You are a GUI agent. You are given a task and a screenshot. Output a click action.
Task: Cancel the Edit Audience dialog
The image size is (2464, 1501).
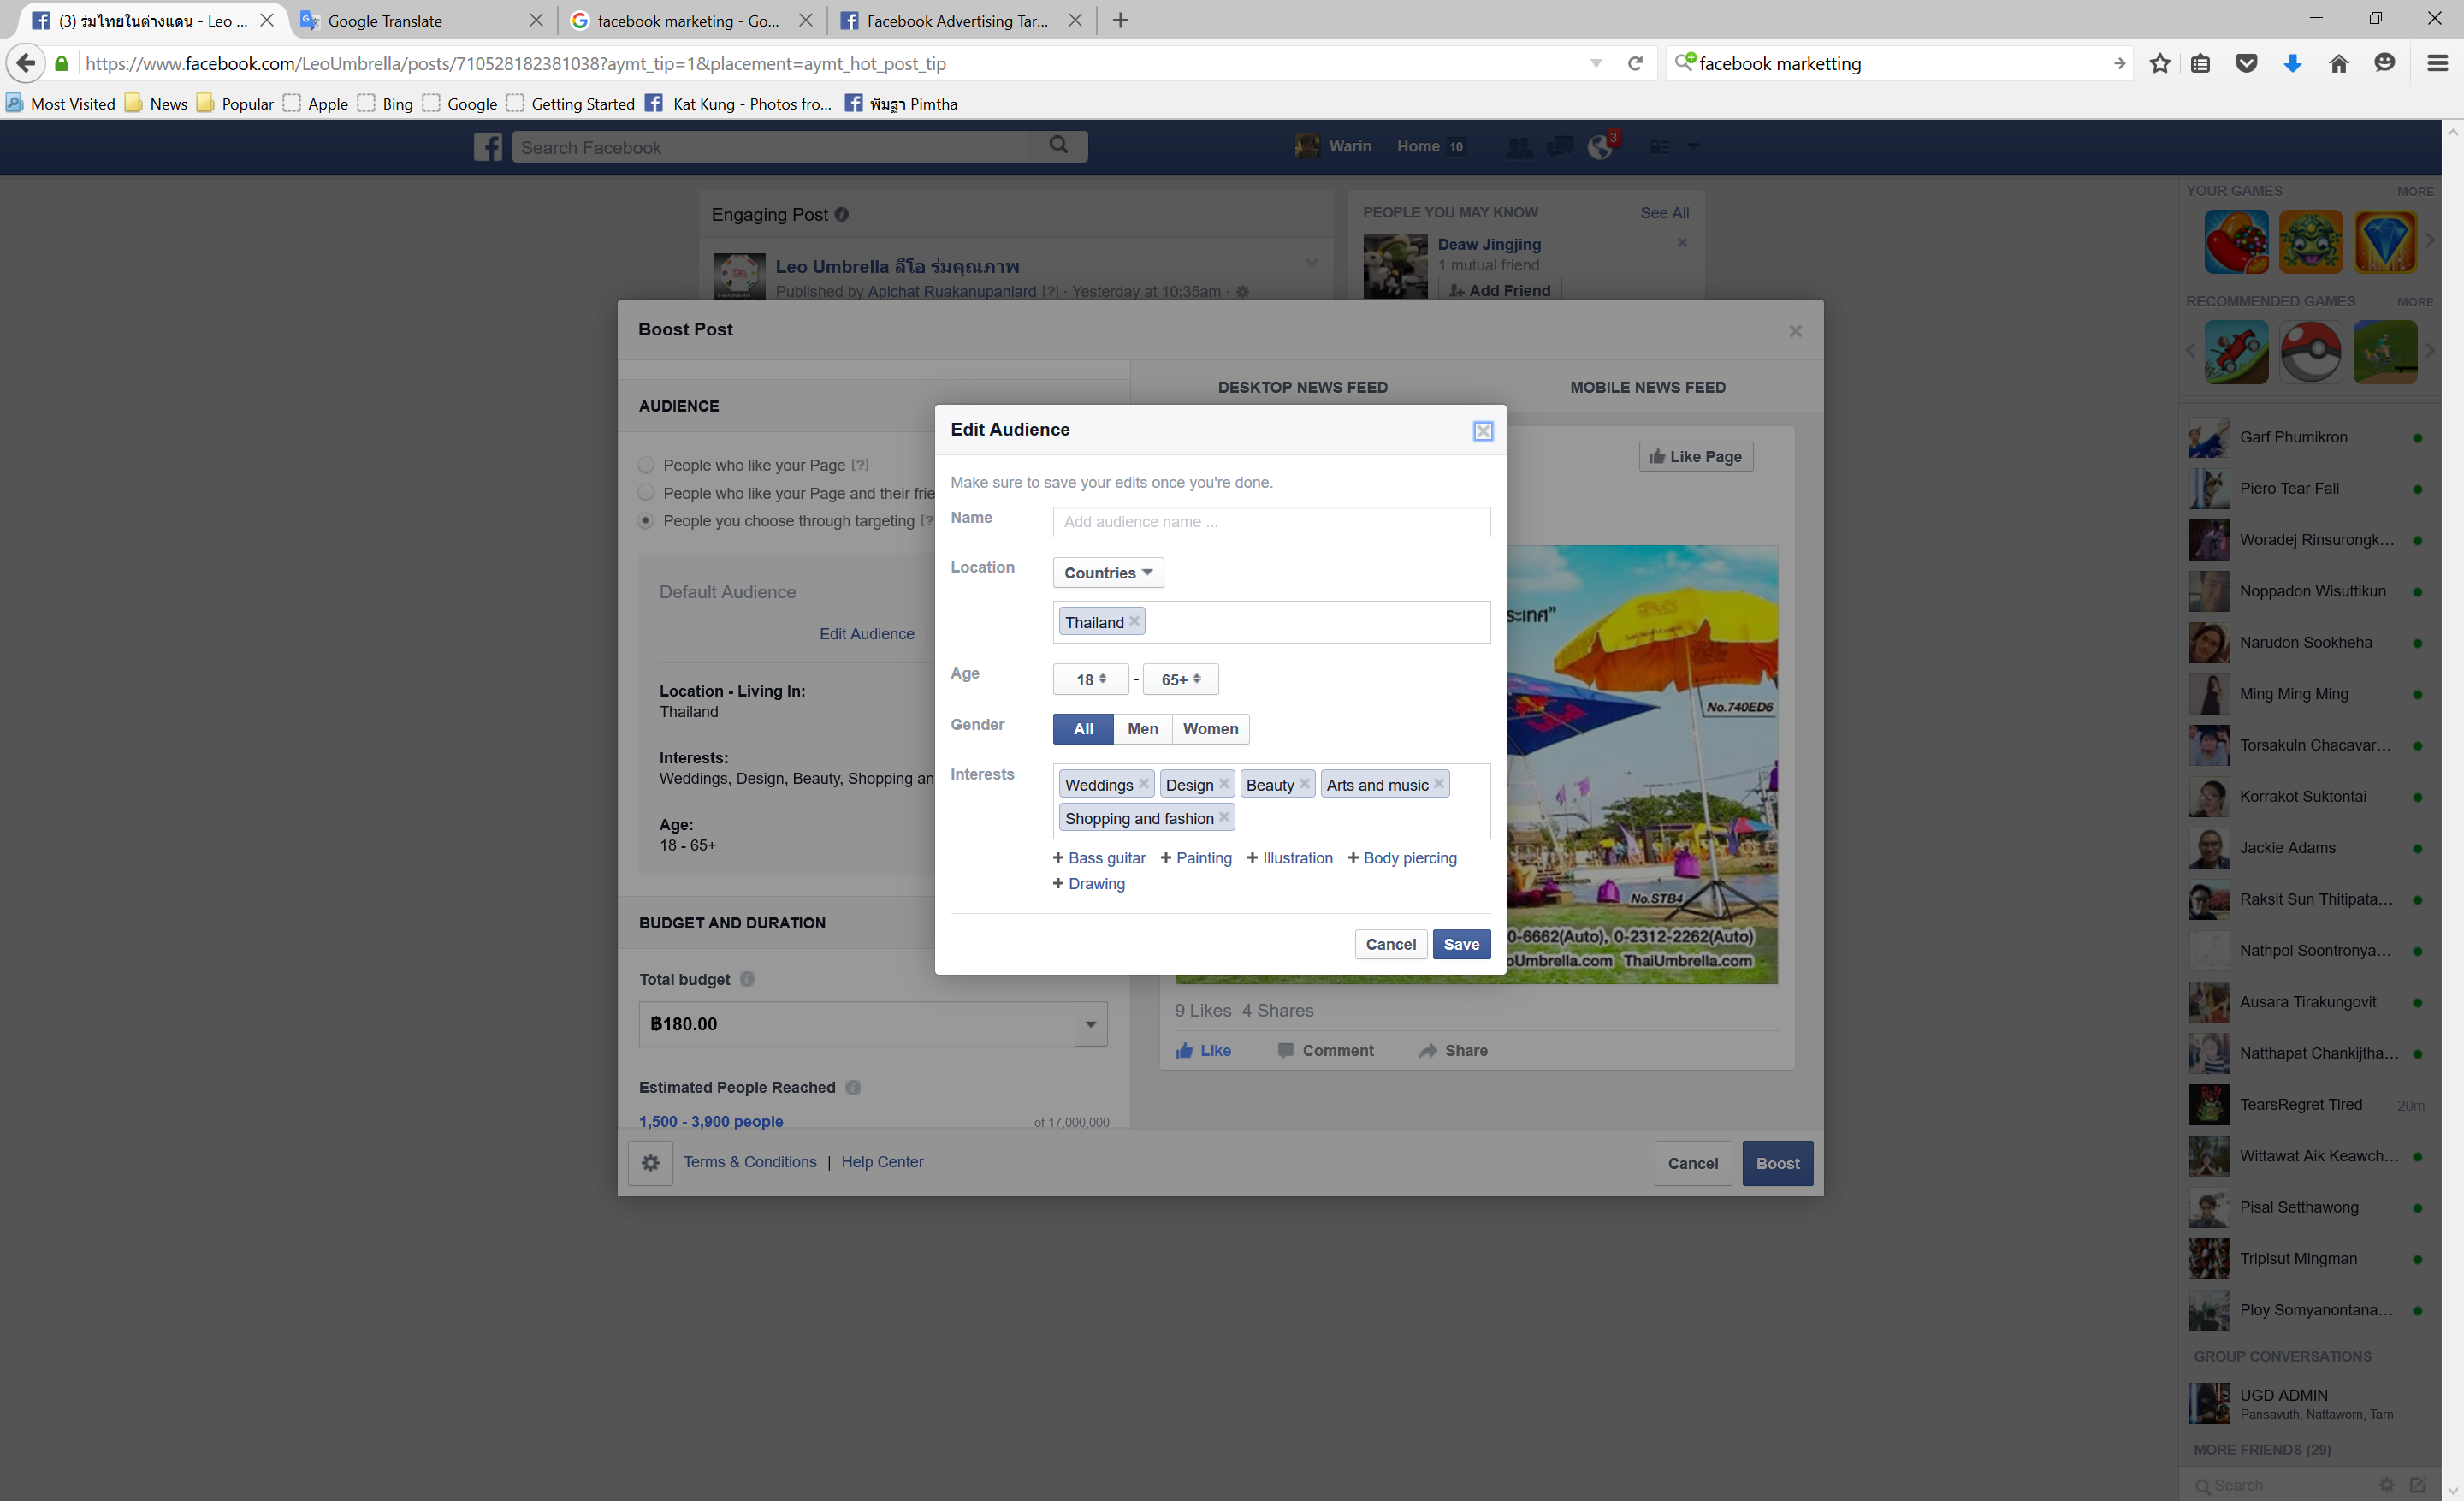(x=1390, y=944)
